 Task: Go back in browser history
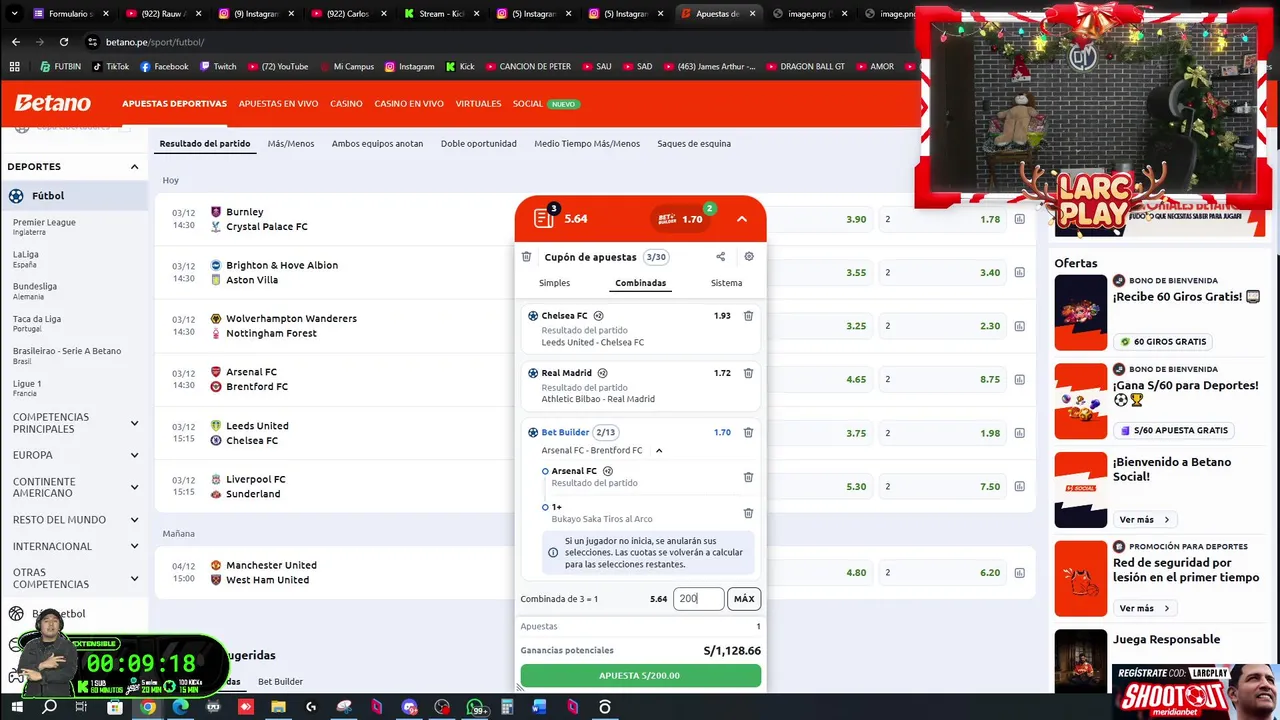[16, 42]
